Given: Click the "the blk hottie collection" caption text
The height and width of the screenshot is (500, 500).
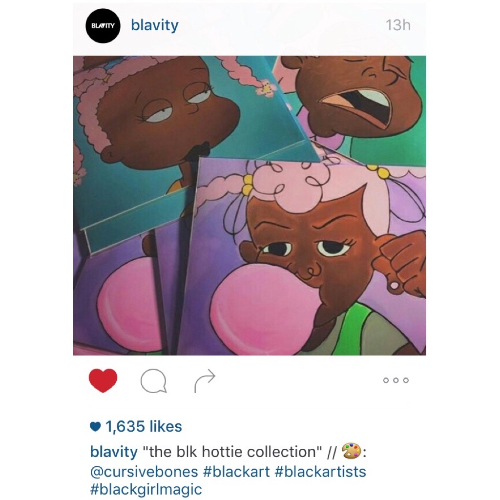Looking at the screenshot, I should click(x=232, y=452).
